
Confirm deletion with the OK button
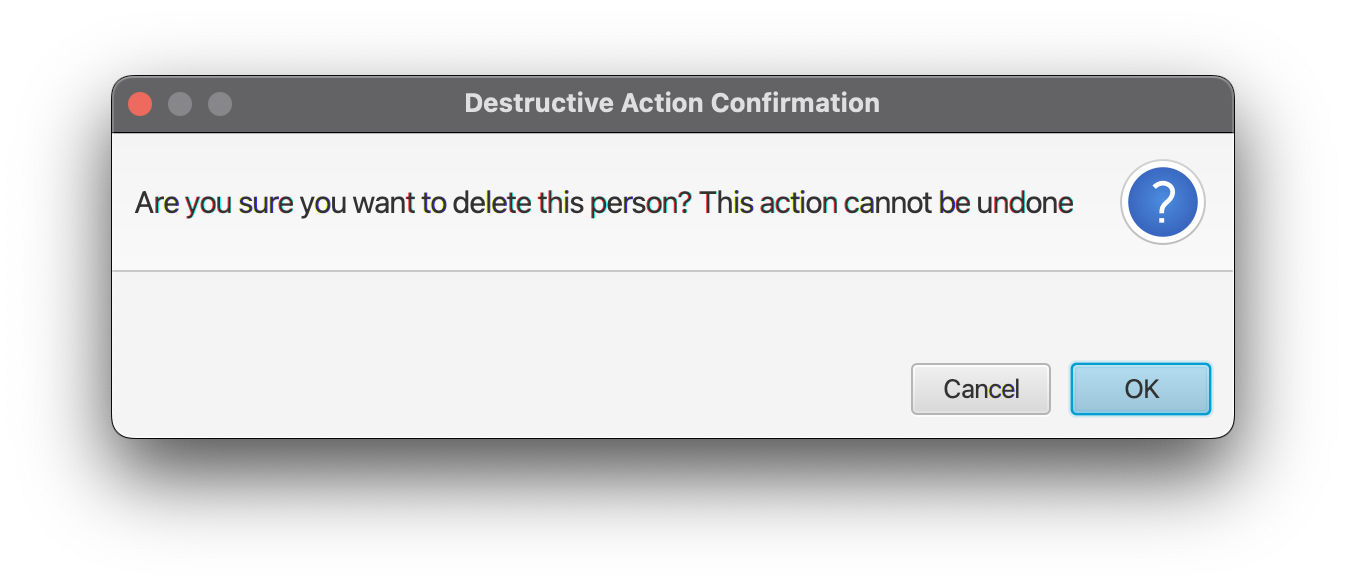1140,389
